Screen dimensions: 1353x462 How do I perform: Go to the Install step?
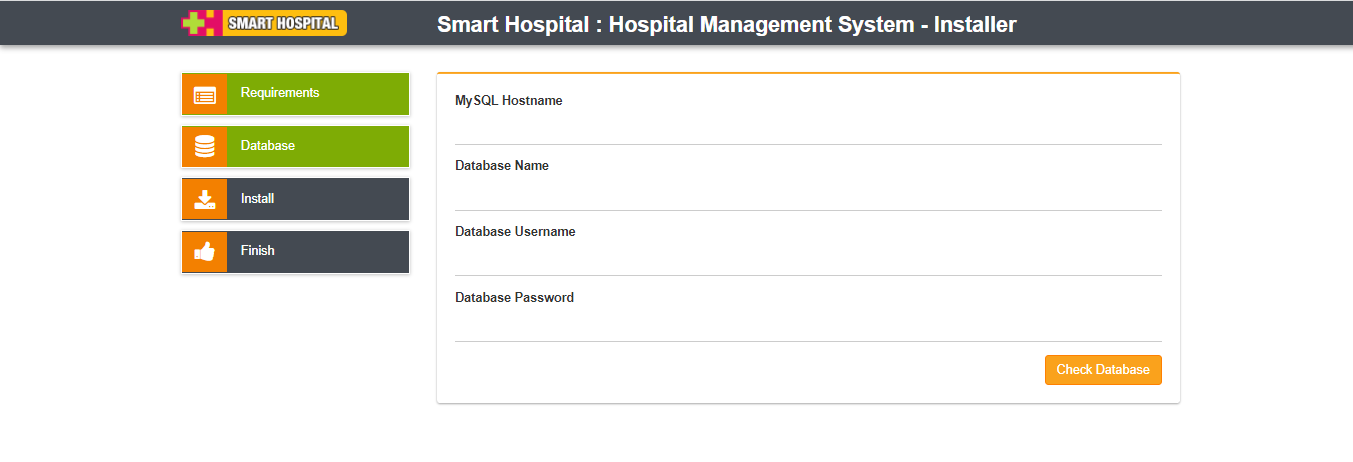click(258, 199)
